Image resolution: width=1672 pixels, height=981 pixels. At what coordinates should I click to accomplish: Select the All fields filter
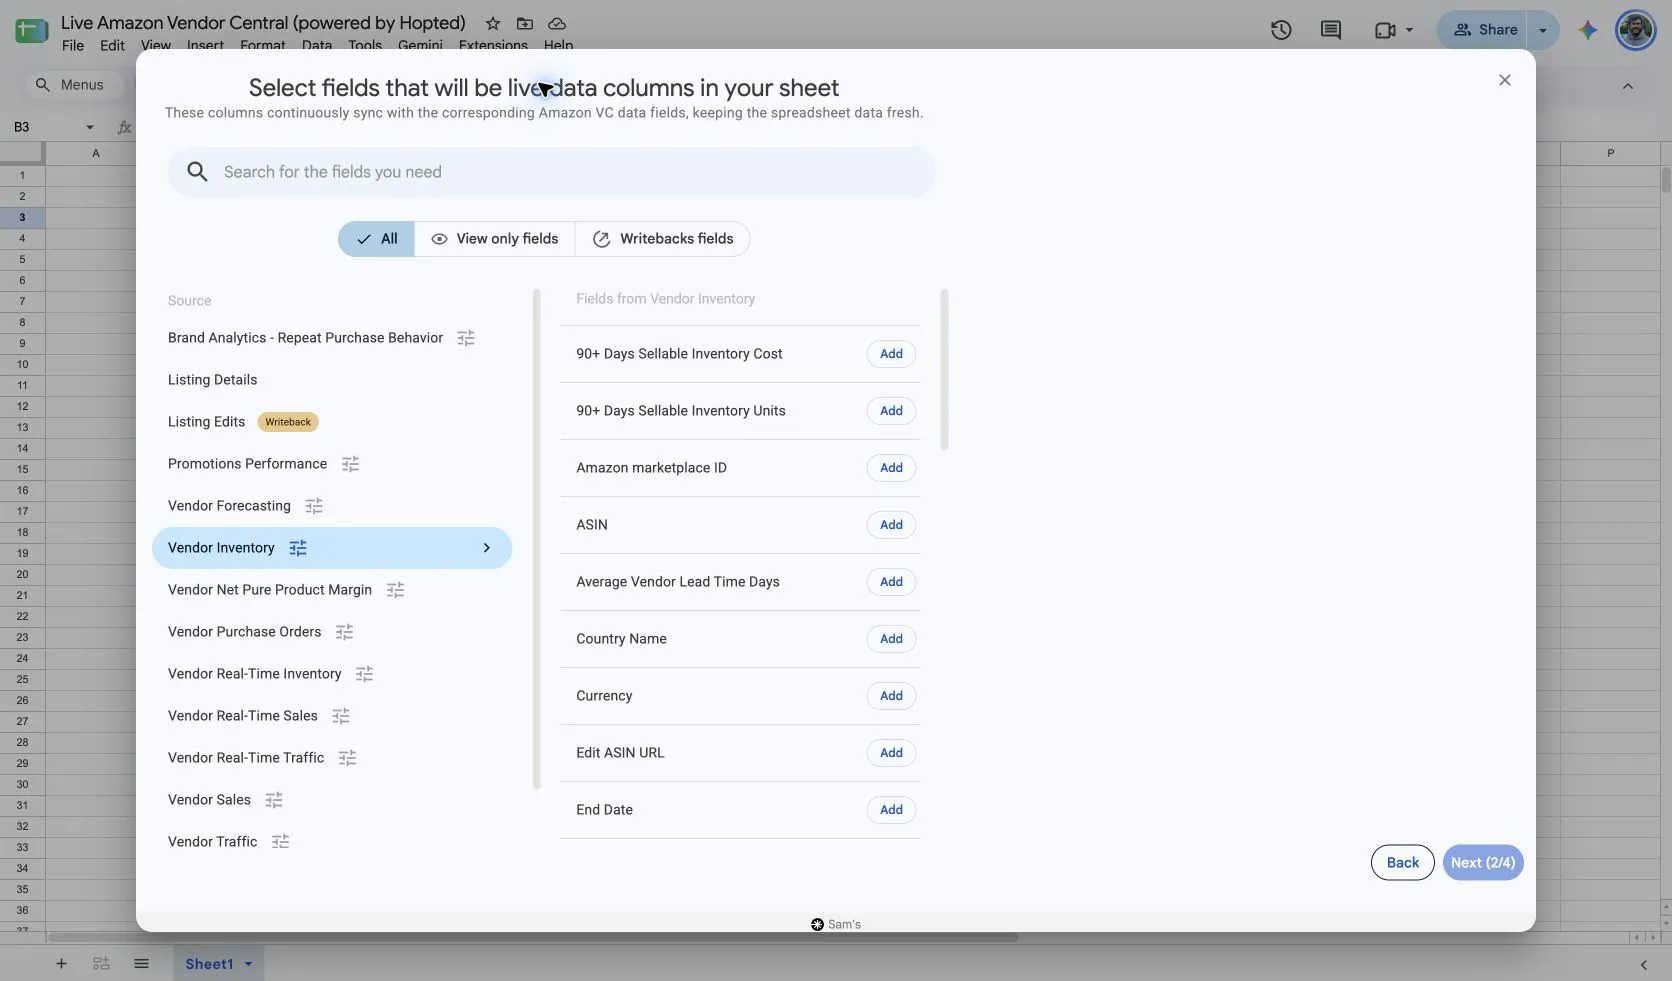click(376, 239)
